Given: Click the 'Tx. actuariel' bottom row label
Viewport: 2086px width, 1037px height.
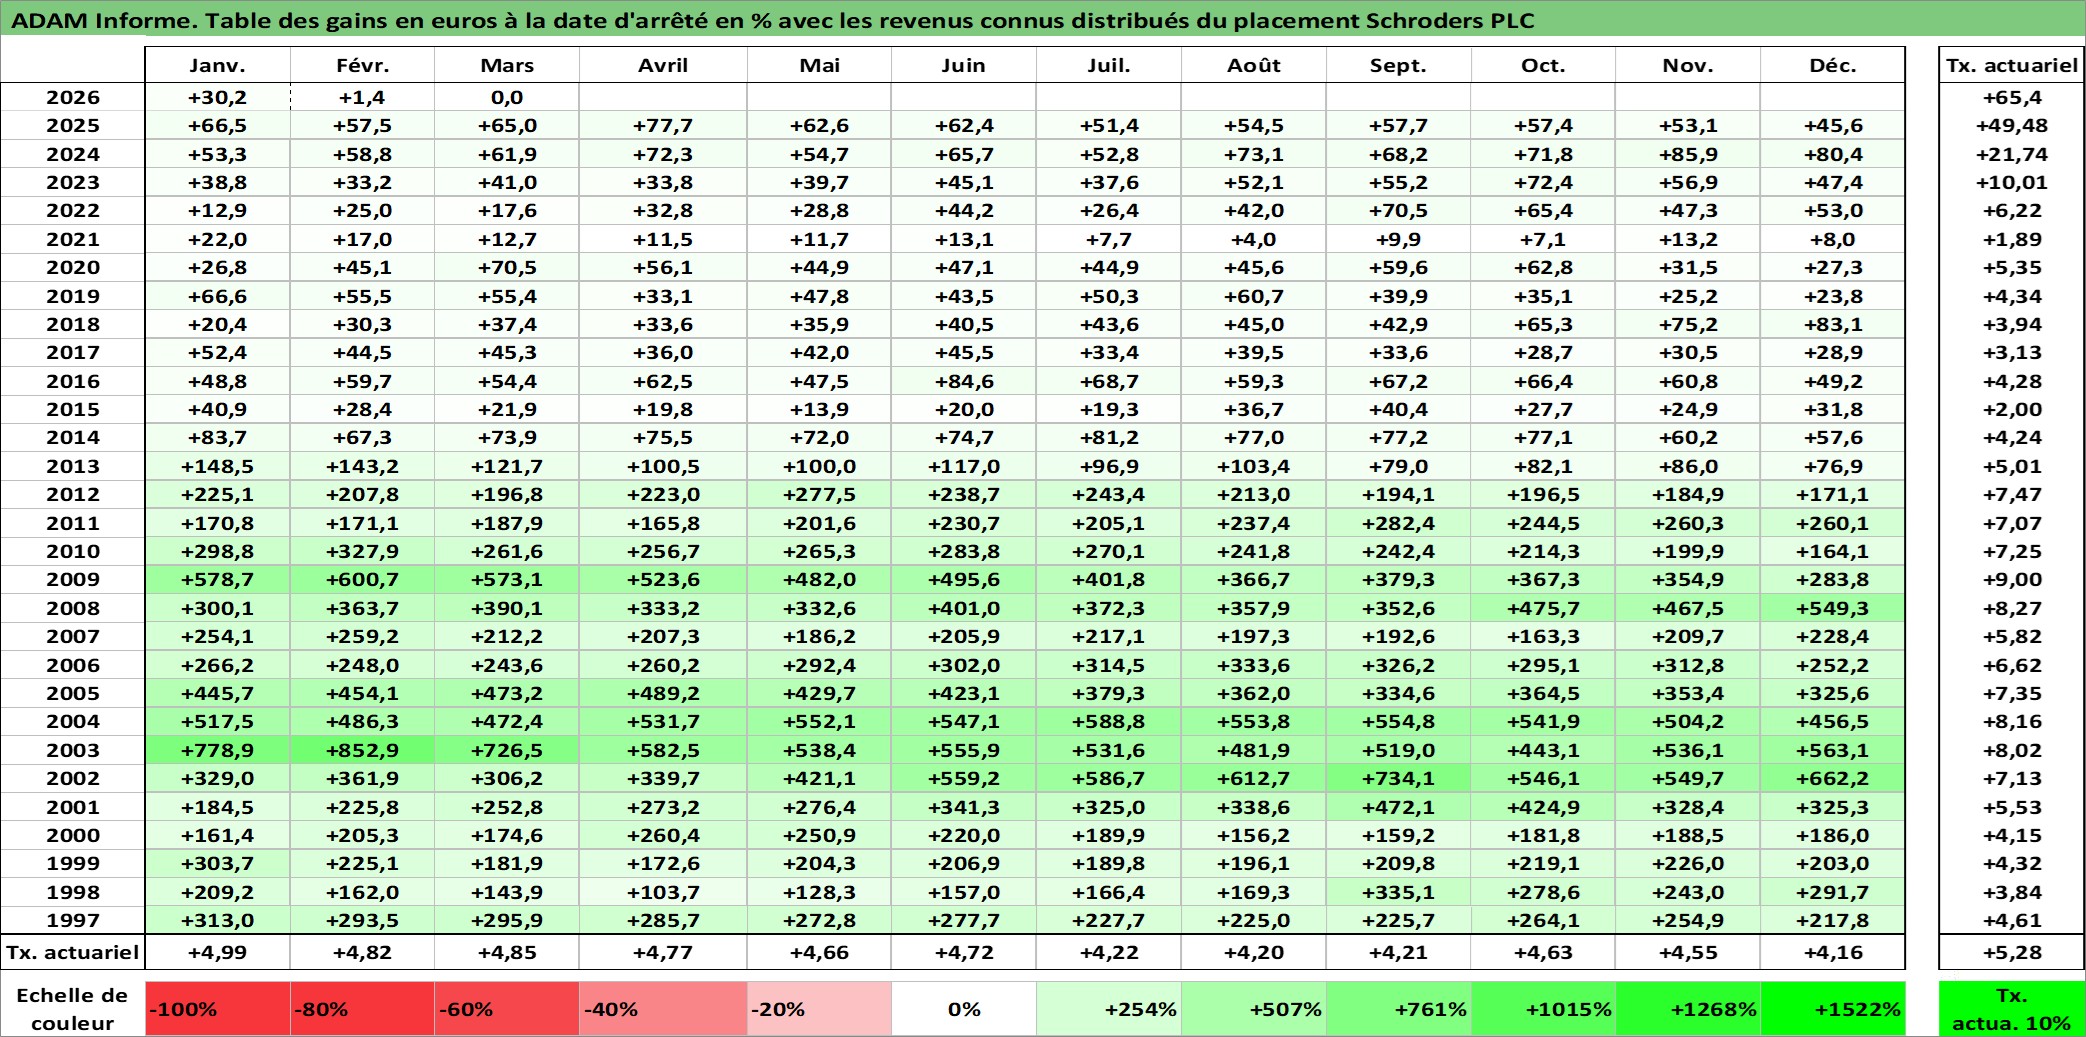Looking at the screenshot, I should [x=73, y=952].
